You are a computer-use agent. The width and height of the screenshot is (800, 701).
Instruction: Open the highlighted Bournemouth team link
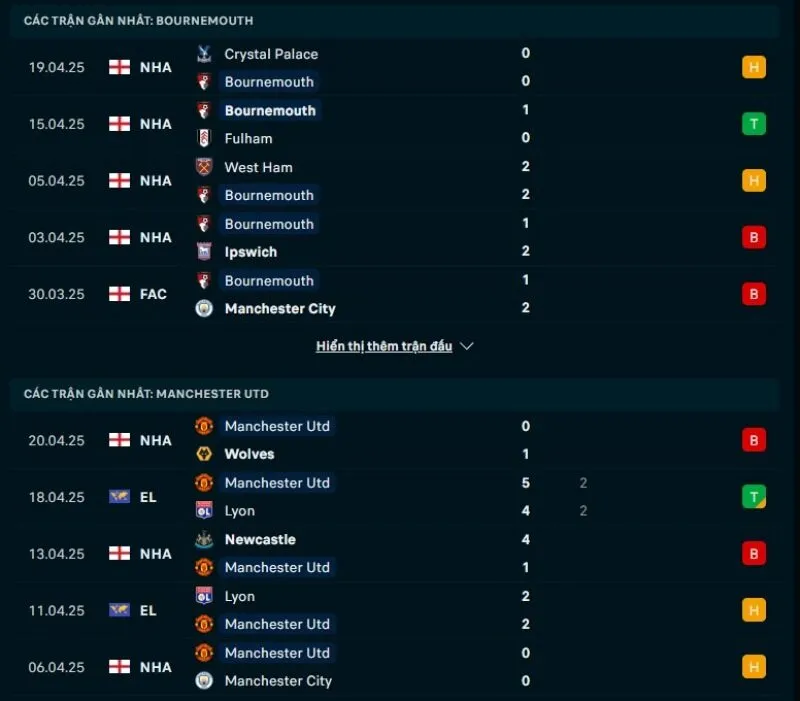[268, 82]
